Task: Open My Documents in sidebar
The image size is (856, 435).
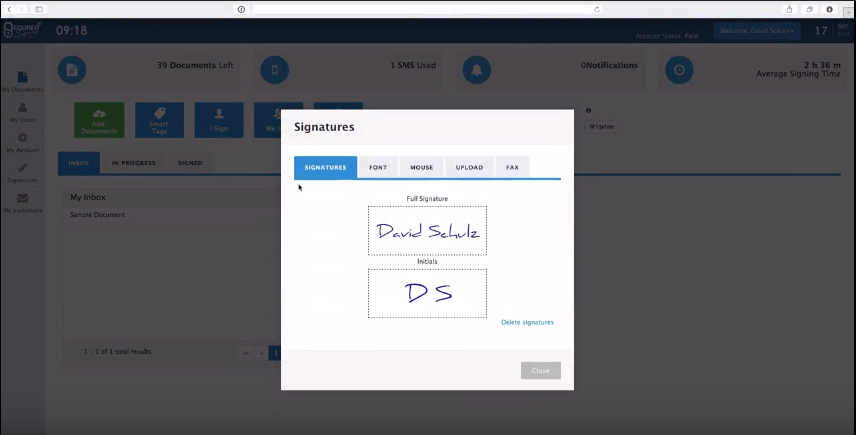Action: coord(22,77)
